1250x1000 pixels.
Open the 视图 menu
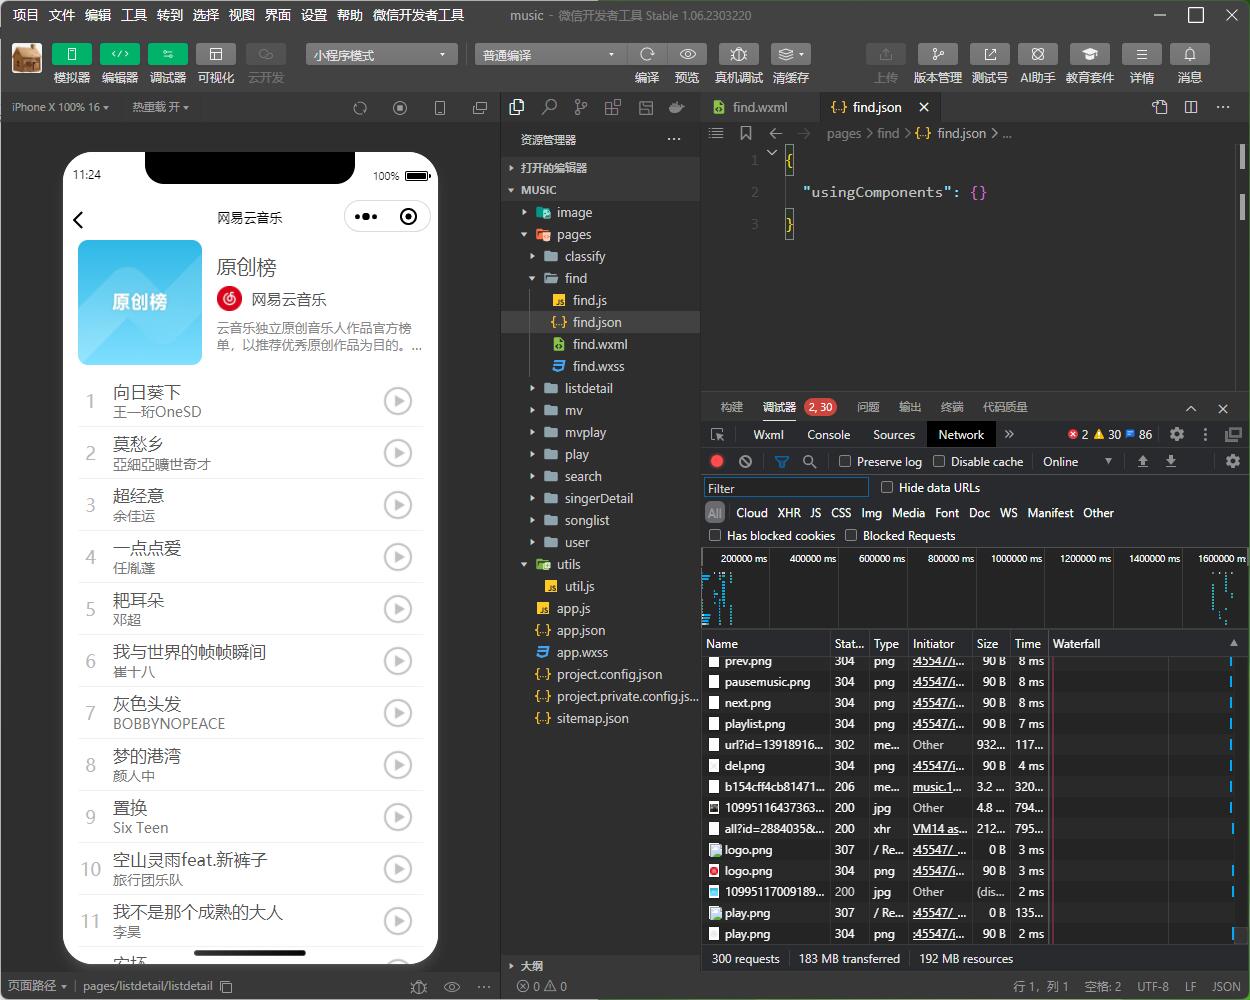click(242, 15)
